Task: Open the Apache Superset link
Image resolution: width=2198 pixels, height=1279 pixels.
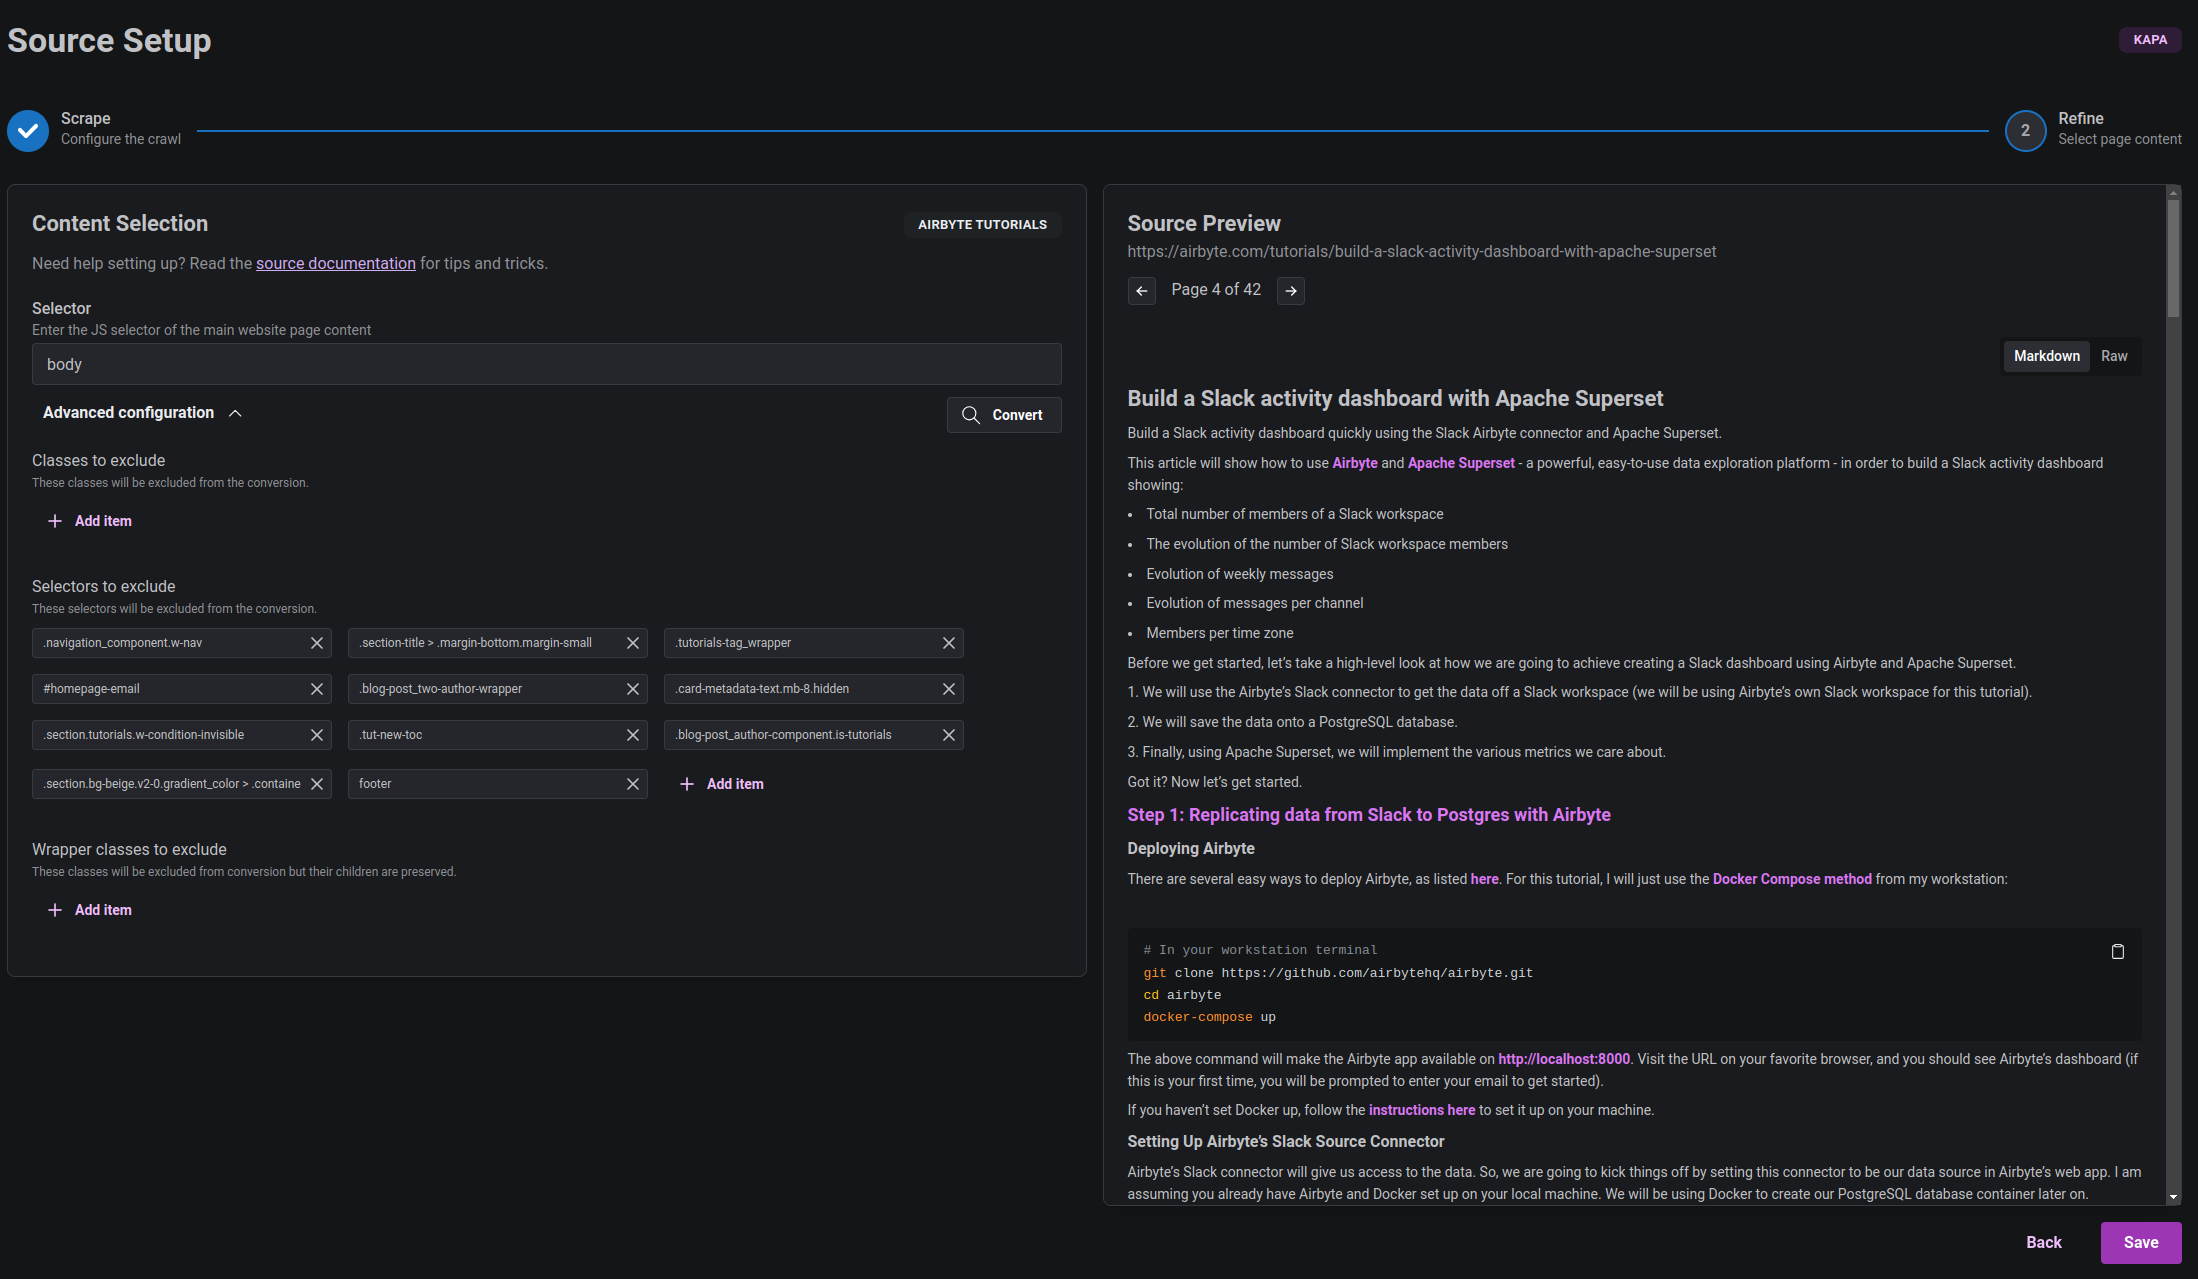Action: click(1461, 463)
